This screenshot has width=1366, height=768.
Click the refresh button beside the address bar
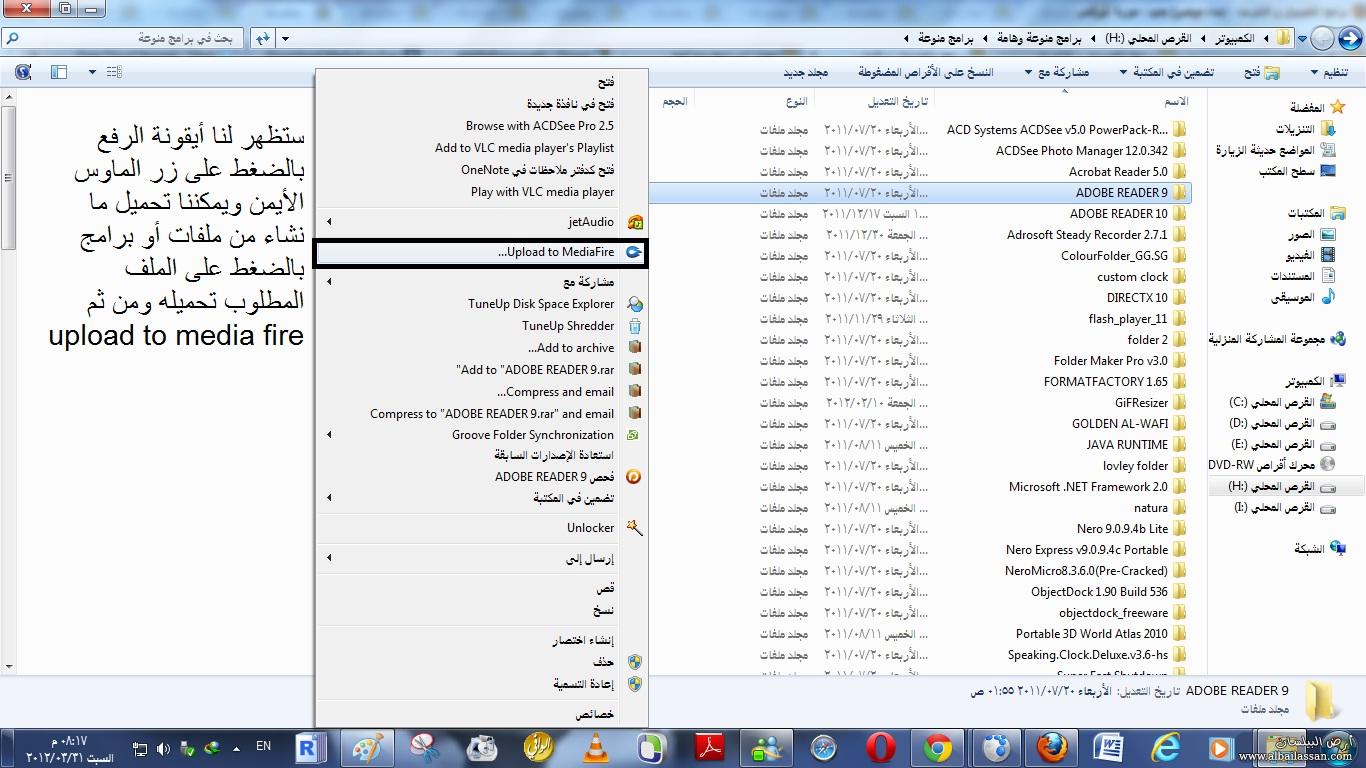pyautogui.click(x=262, y=38)
